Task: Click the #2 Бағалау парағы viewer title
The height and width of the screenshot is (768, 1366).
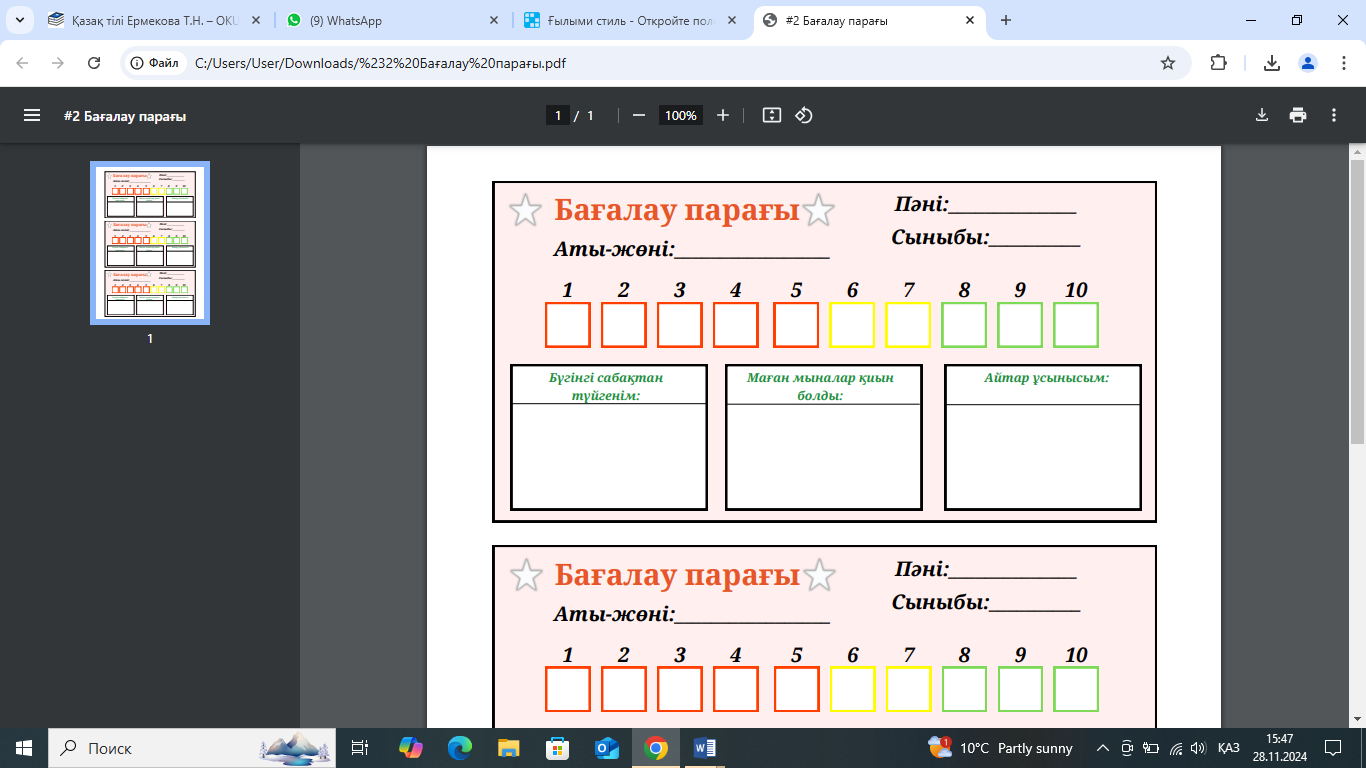Action: tap(125, 116)
